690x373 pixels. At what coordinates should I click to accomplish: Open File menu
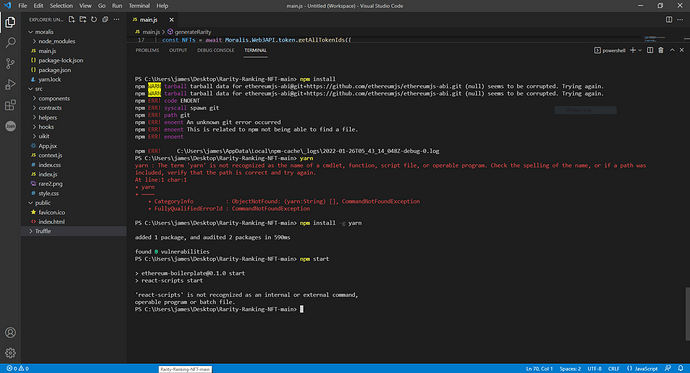point(22,6)
